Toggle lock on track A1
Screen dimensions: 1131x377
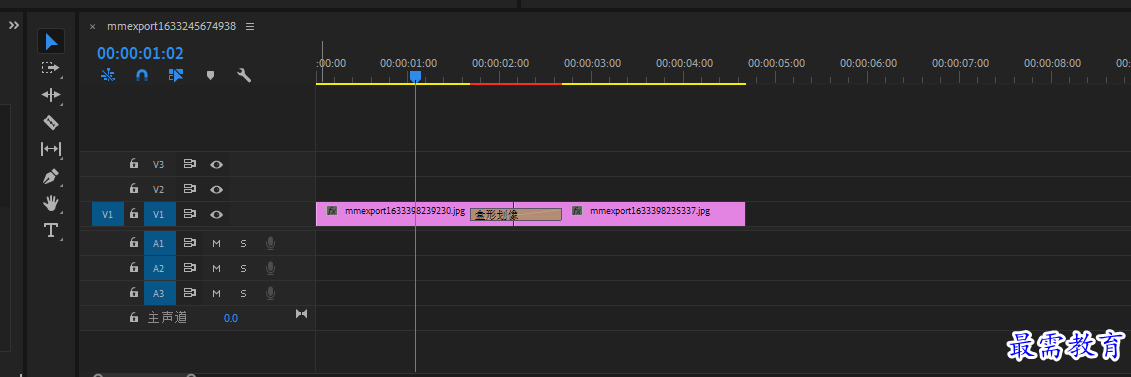point(133,244)
